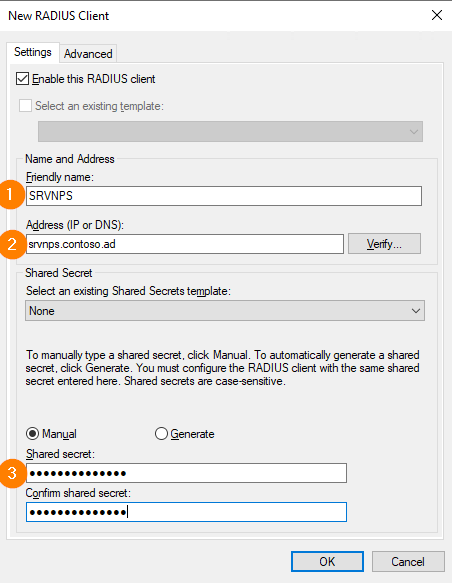
Task: Close the New RADIUS Client dialog
Action: [437, 15]
